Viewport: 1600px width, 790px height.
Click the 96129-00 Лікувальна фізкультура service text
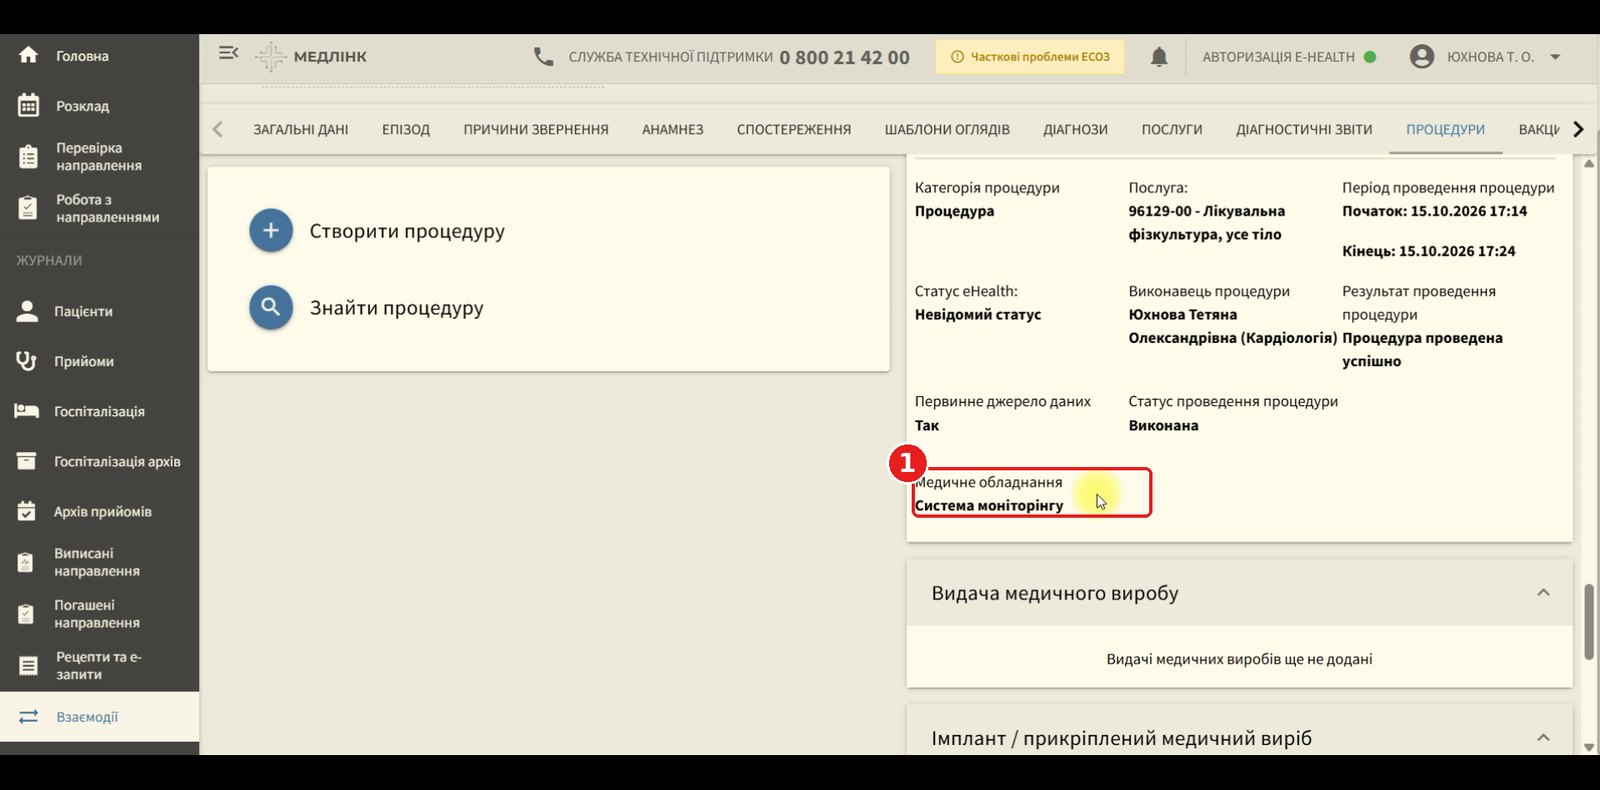(1207, 223)
